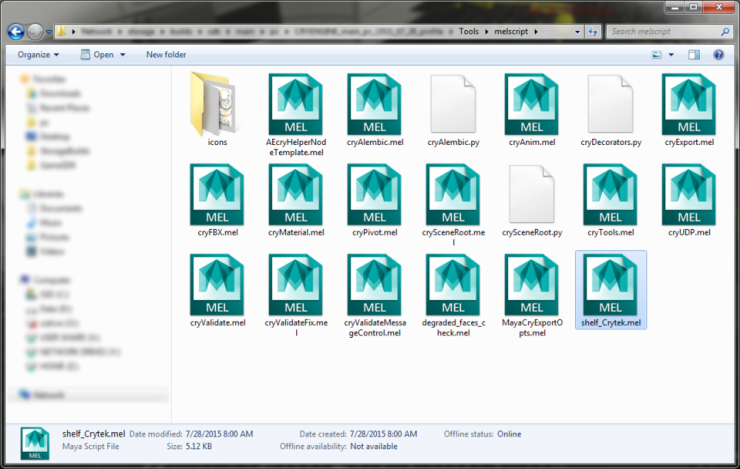740x469 pixels.
Task: Expand the Open button dropdown arrow
Action: pos(123,55)
